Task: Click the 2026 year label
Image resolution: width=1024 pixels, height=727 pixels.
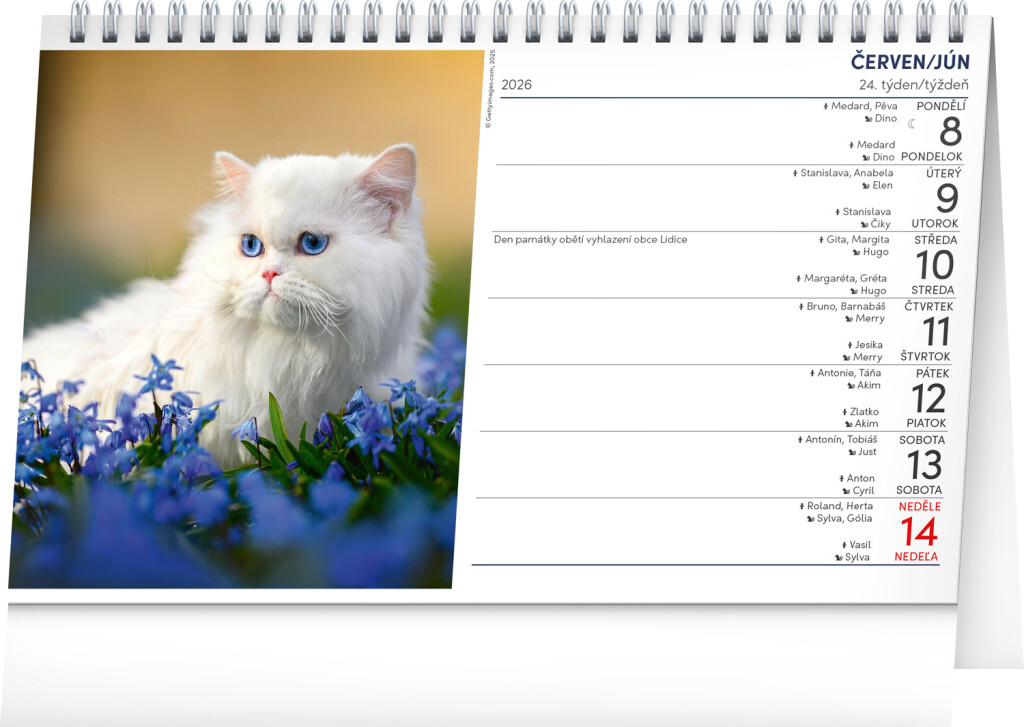Action: point(516,85)
